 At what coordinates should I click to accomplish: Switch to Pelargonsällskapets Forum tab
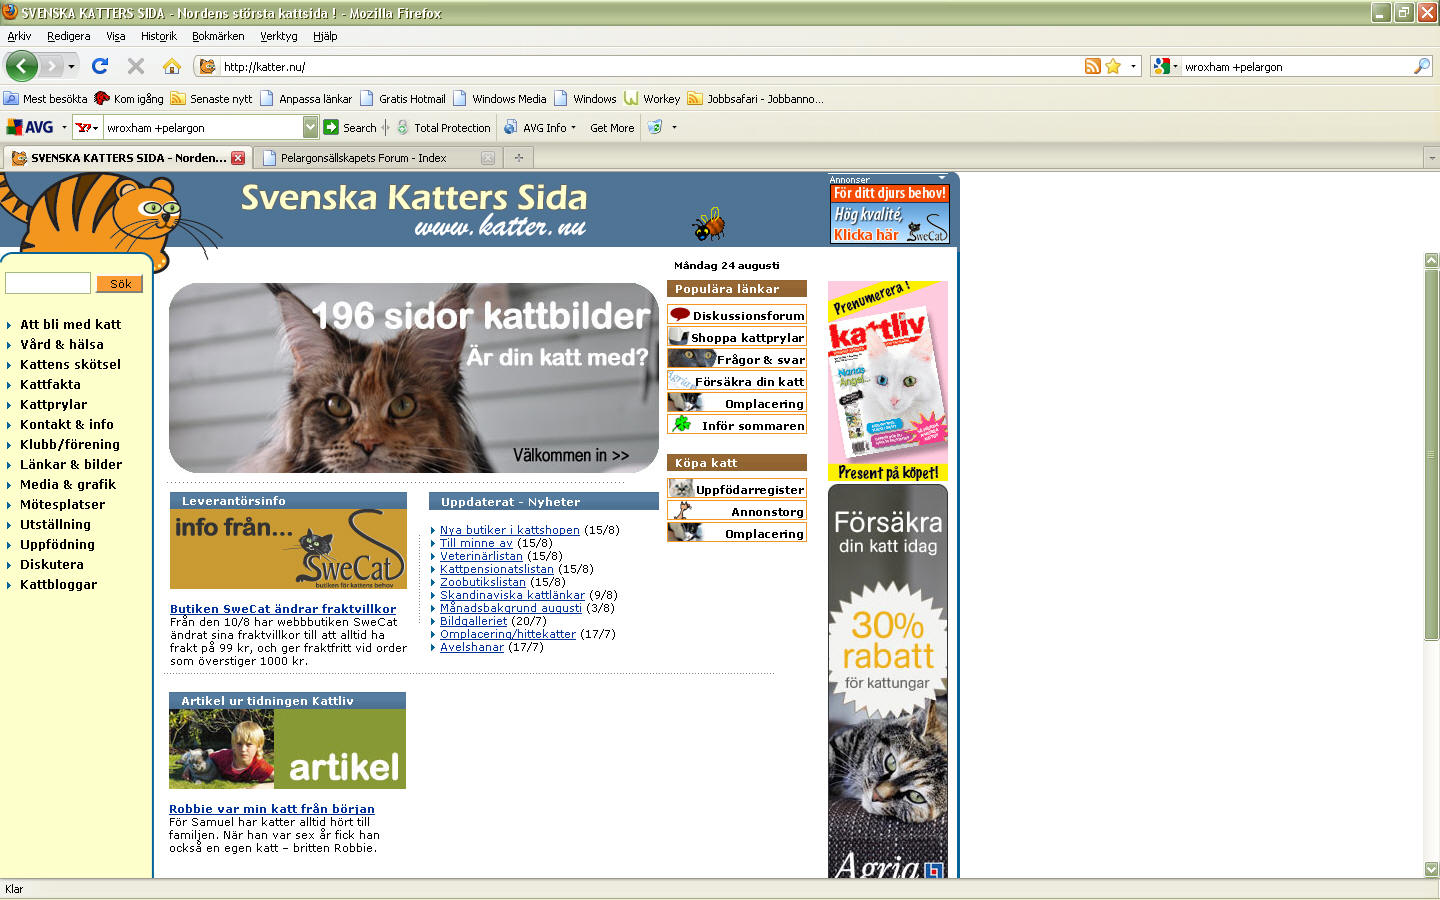tap(378, 158)
